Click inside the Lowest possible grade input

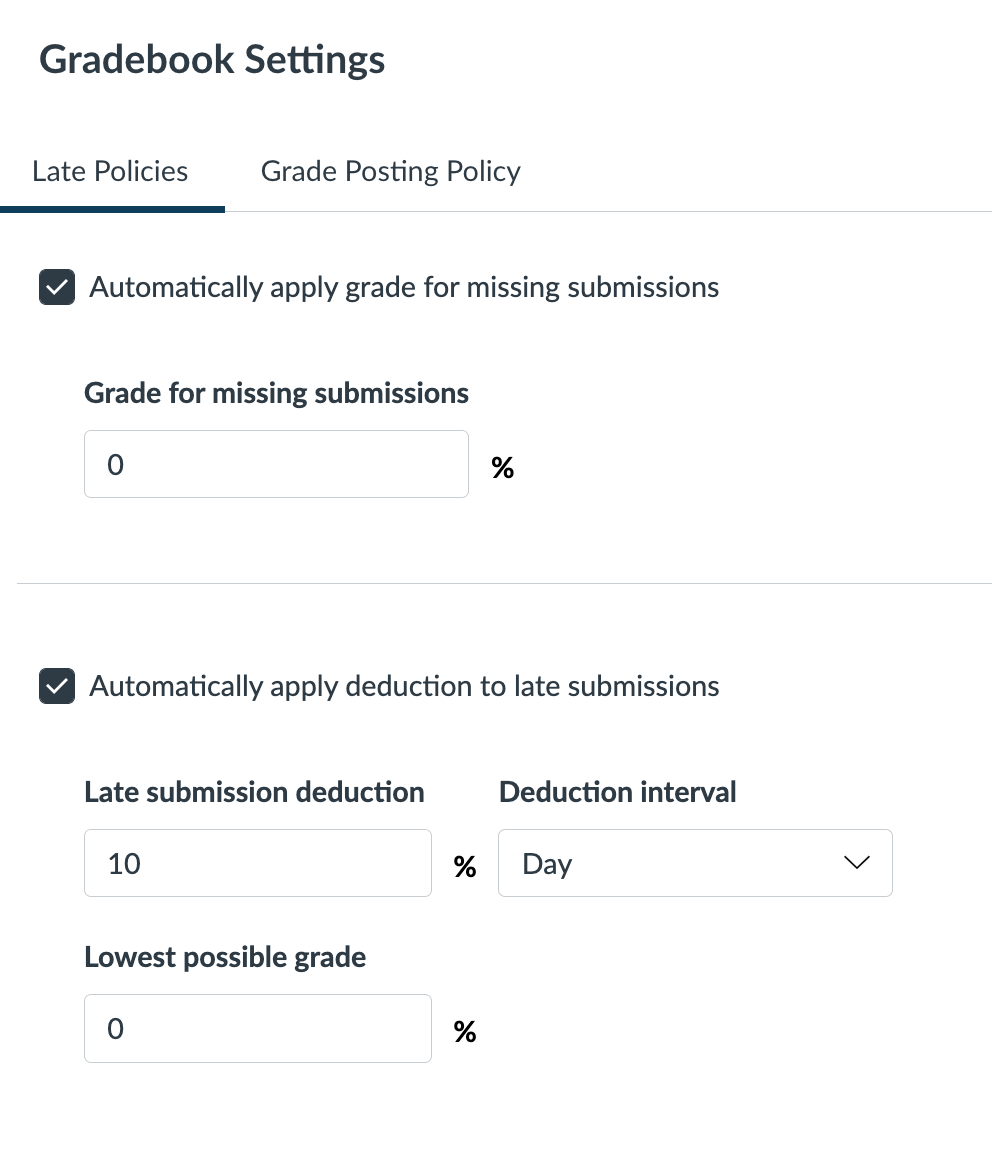[x=258, y=1028]
